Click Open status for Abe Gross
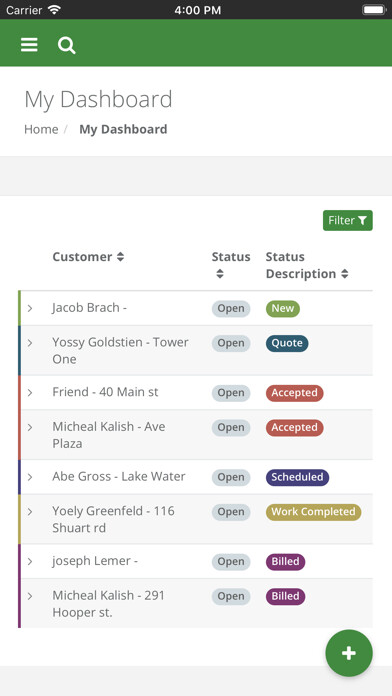 pyautogui.click(x=231, y=477)
